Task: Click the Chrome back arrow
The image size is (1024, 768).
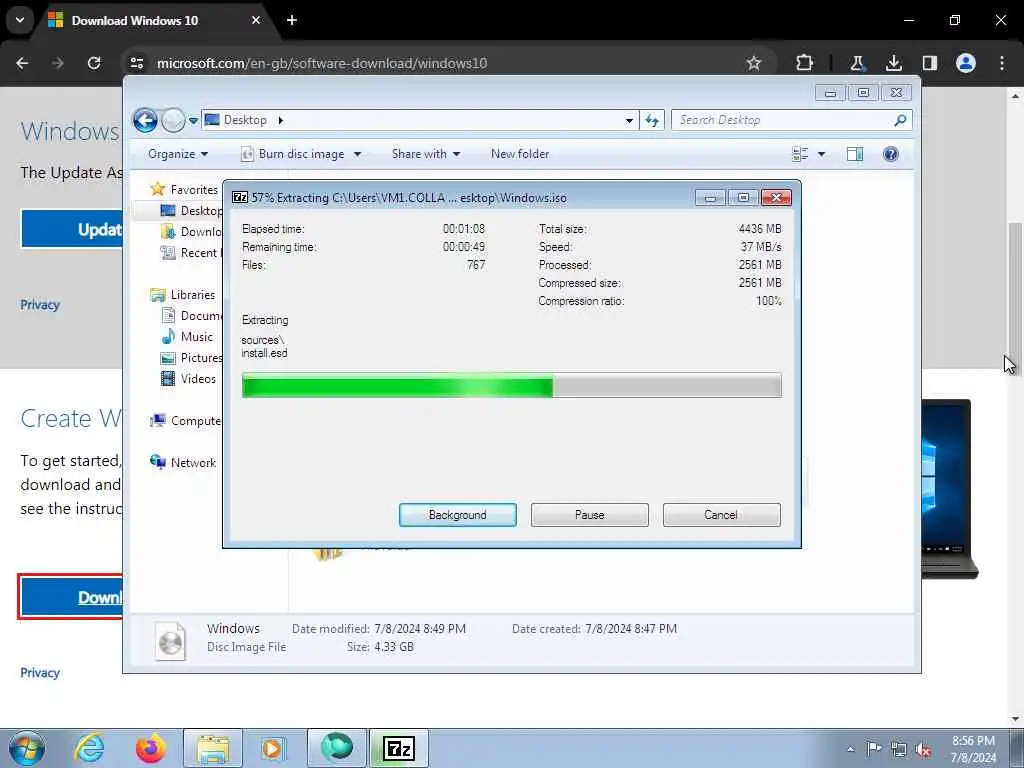Action: (22, 63)
